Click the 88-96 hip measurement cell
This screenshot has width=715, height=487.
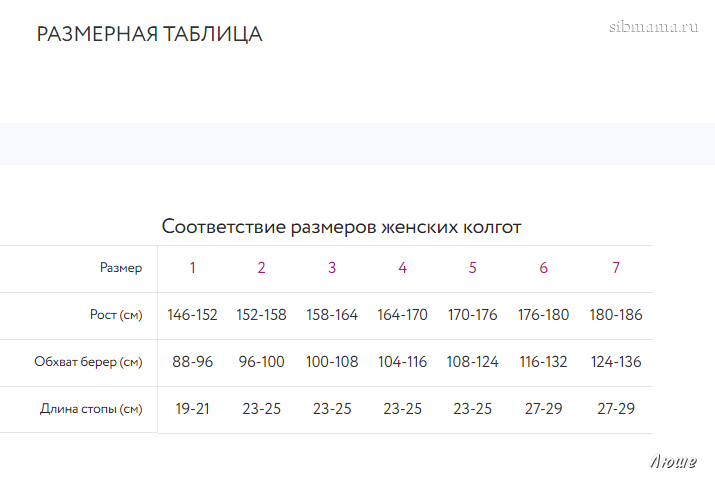tap(192, 362)
